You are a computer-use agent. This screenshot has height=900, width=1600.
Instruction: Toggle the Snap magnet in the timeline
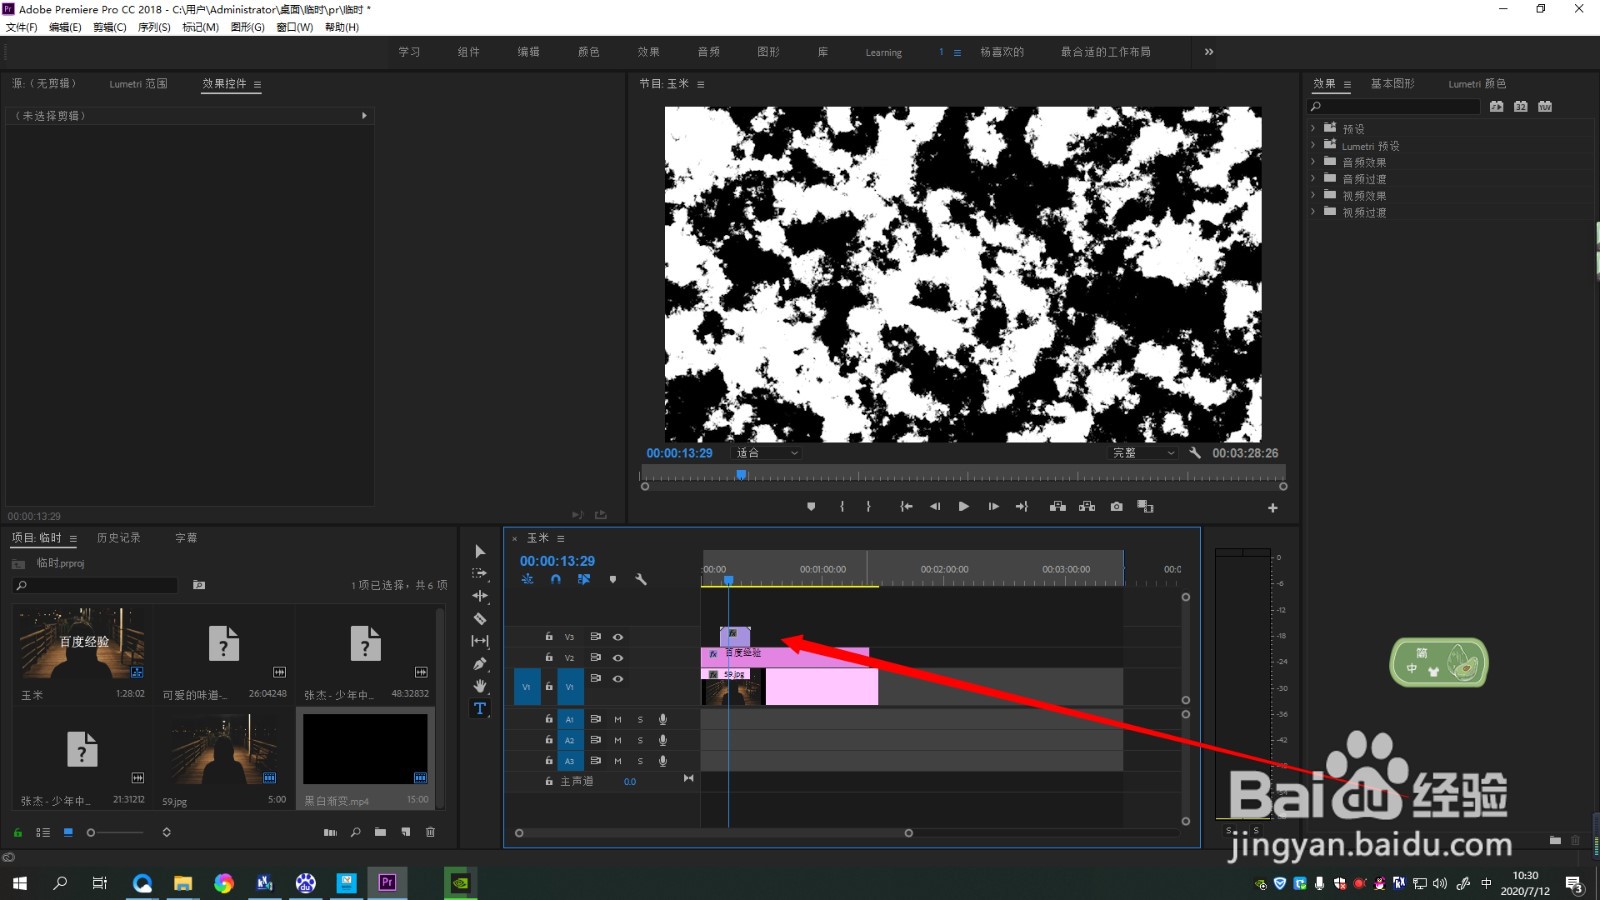click(x=556, y=579)
